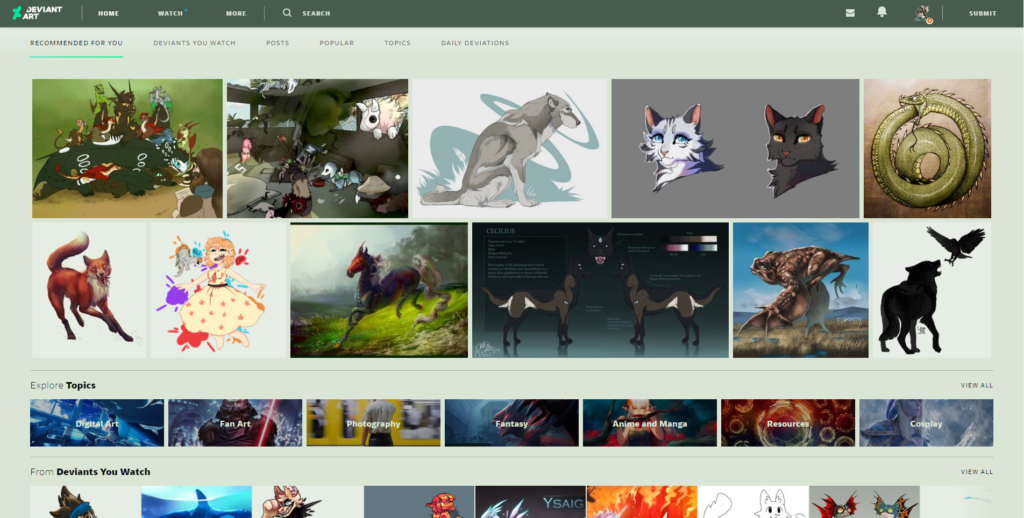
Task: Open the green coiled dragon artwork
Action: click(927, 148)
